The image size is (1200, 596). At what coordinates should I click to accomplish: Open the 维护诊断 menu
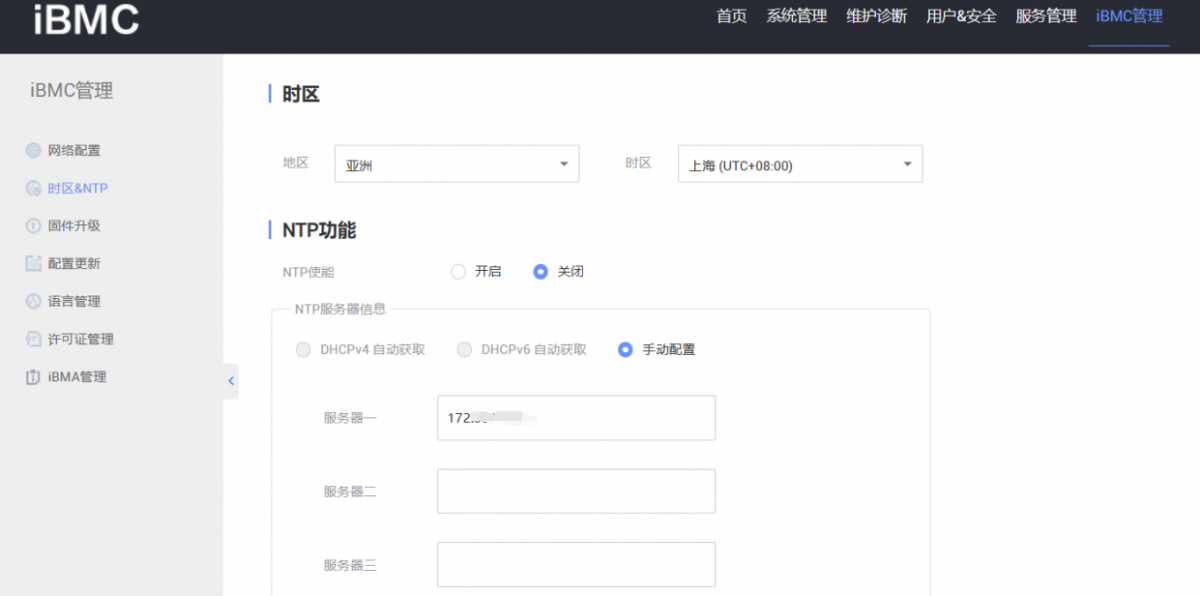[876, 16]
